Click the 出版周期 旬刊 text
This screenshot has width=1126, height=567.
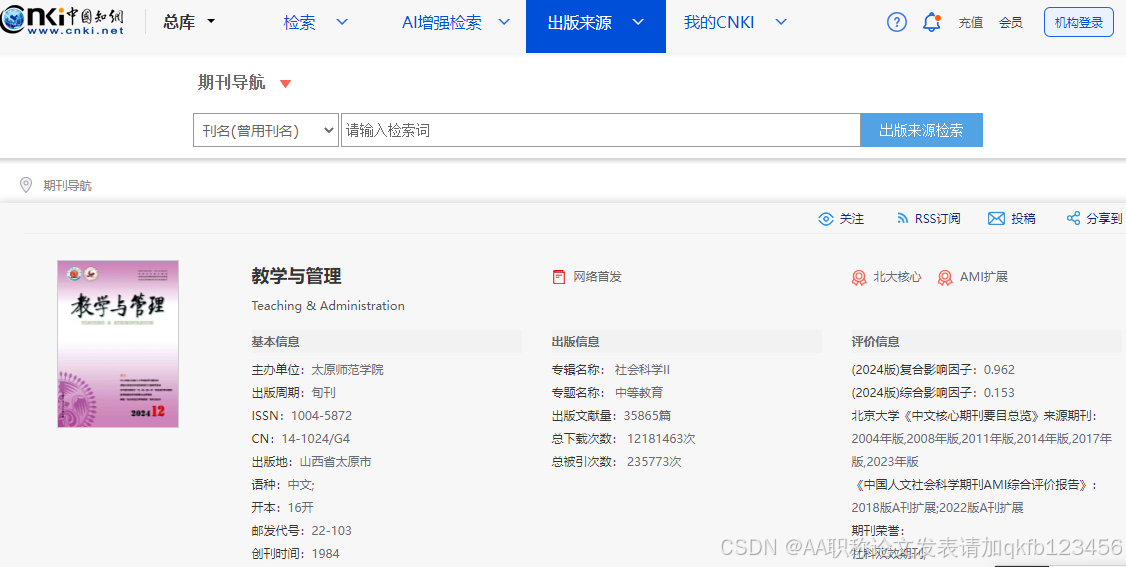294,393
